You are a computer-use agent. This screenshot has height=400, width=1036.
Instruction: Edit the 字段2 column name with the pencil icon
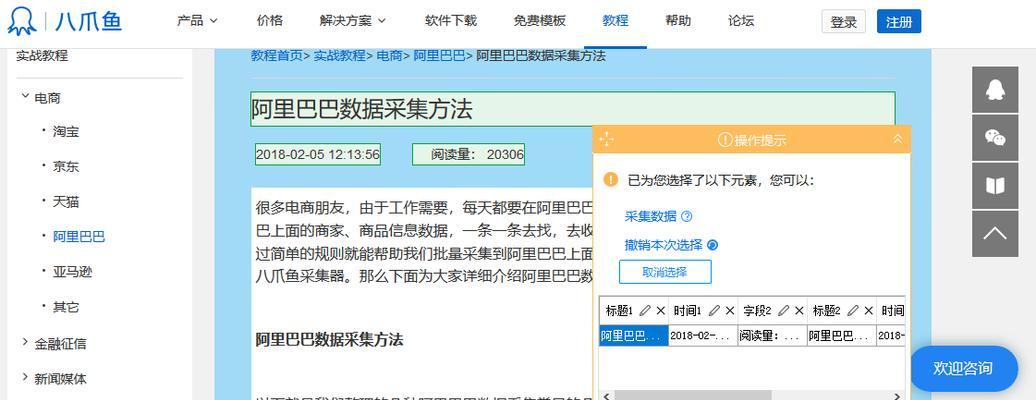click(x=784, y=310)
